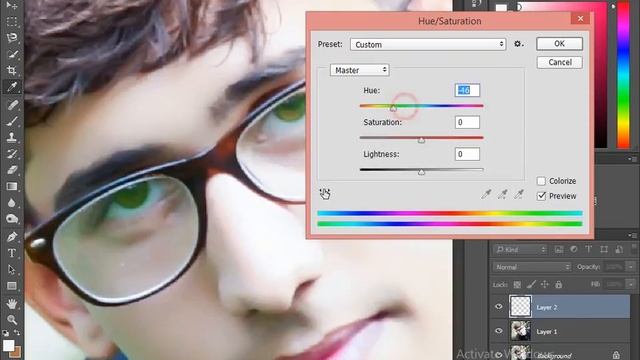Select the Layer 1 thumbnail
Screen dimensions: 640x360
click(520, 331)
